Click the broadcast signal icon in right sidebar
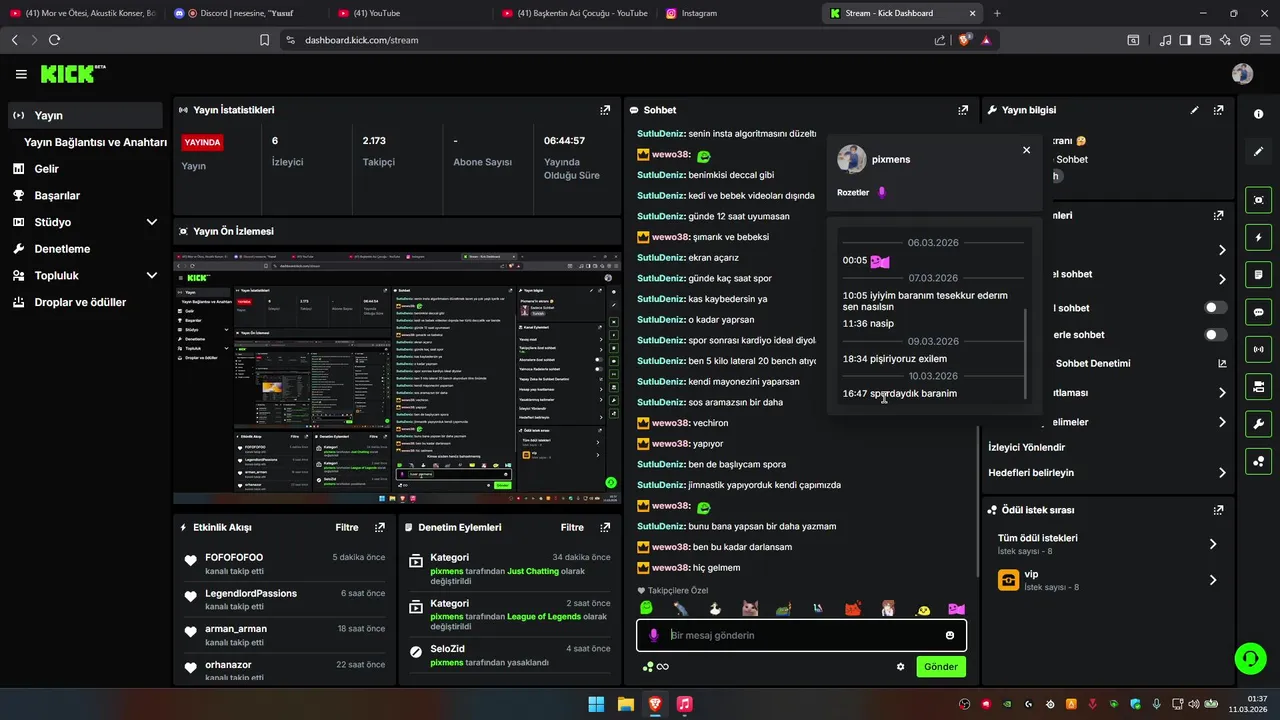 [x=1258, y=349]
